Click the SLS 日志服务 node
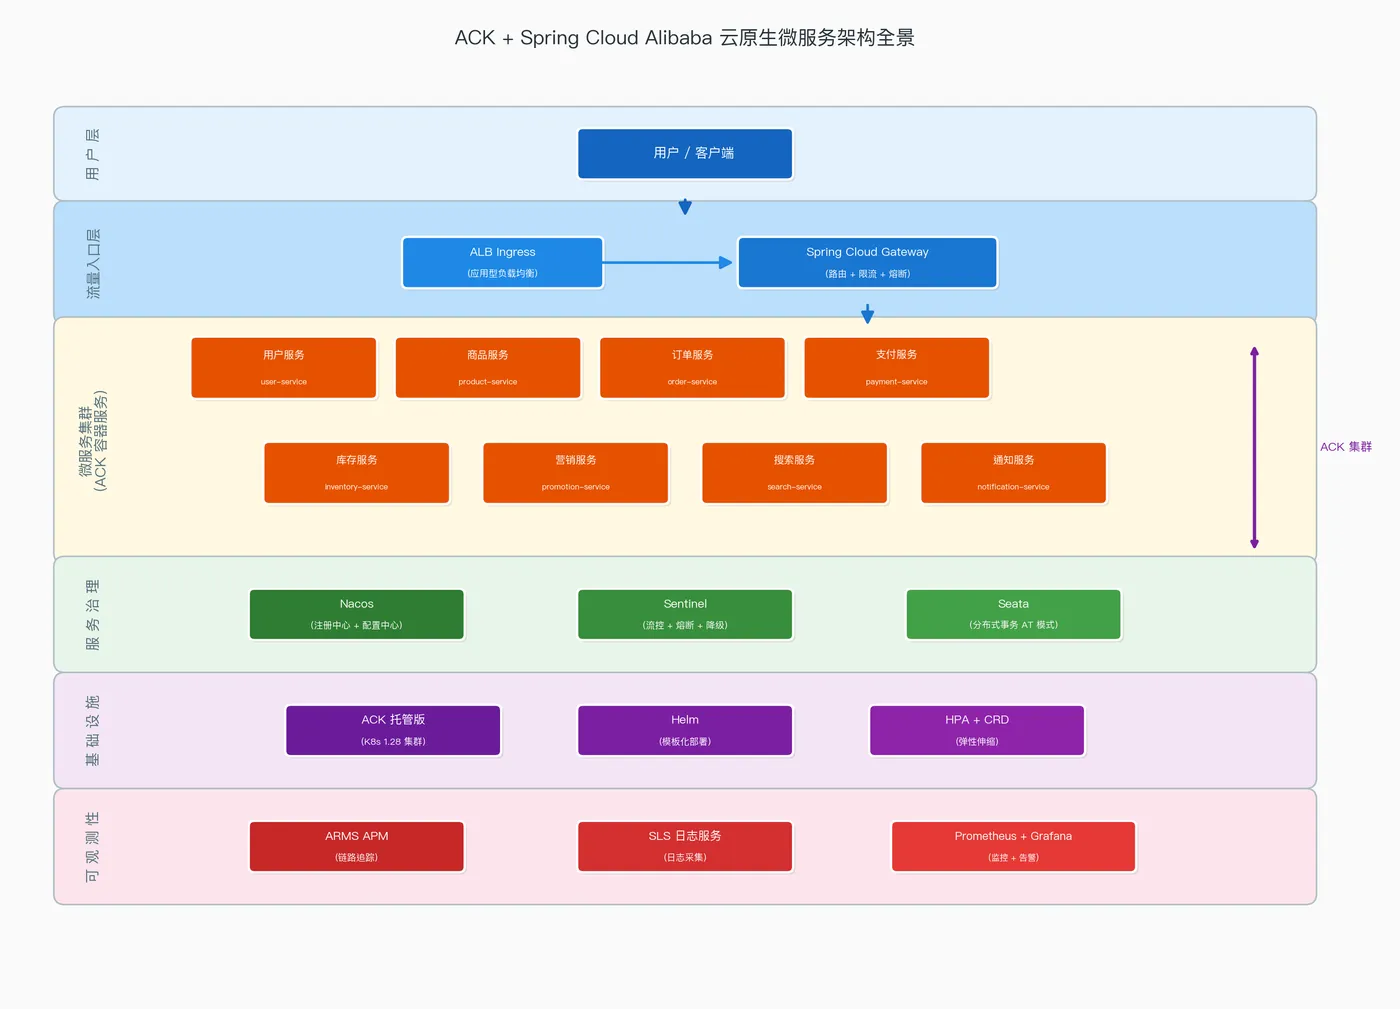 685,847
